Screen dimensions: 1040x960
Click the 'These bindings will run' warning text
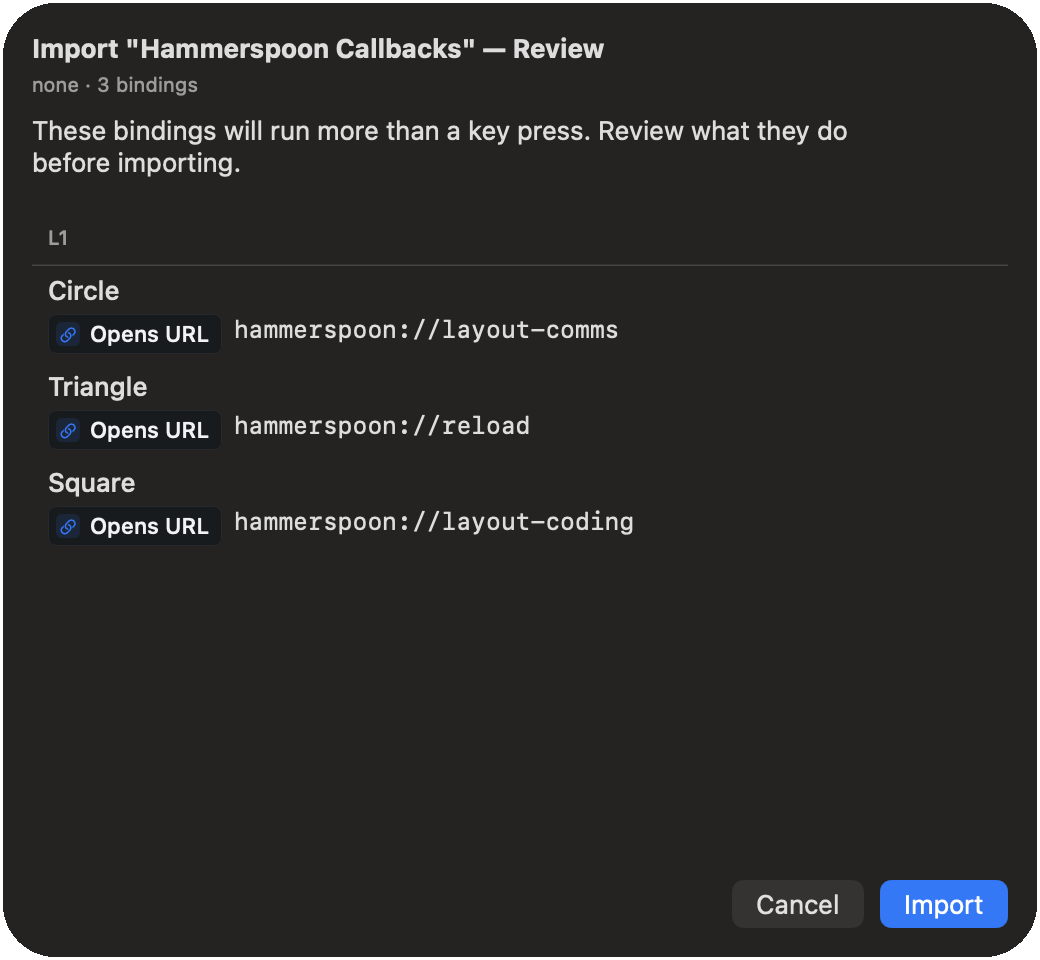point(440,147)
